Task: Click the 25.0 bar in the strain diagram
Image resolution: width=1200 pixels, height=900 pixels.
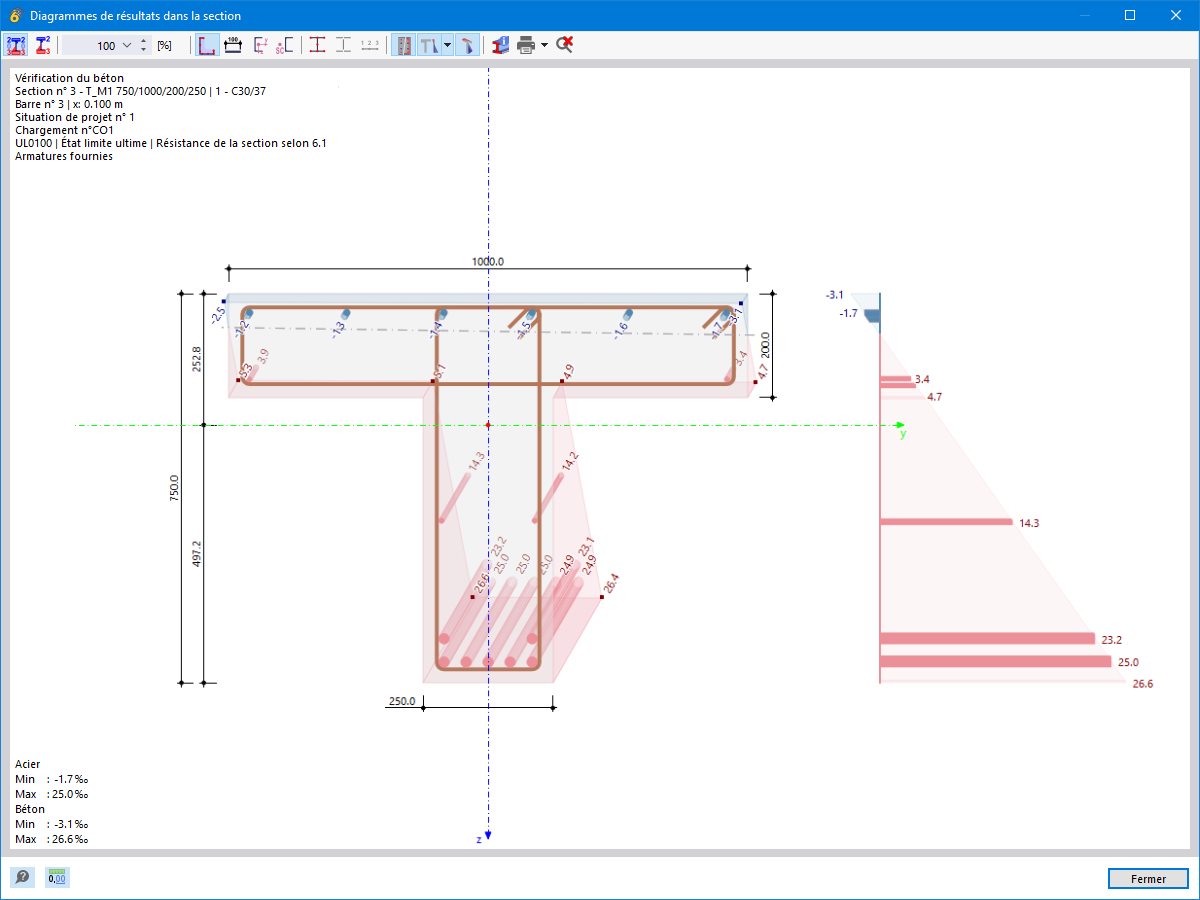Action: click(996, 662)
